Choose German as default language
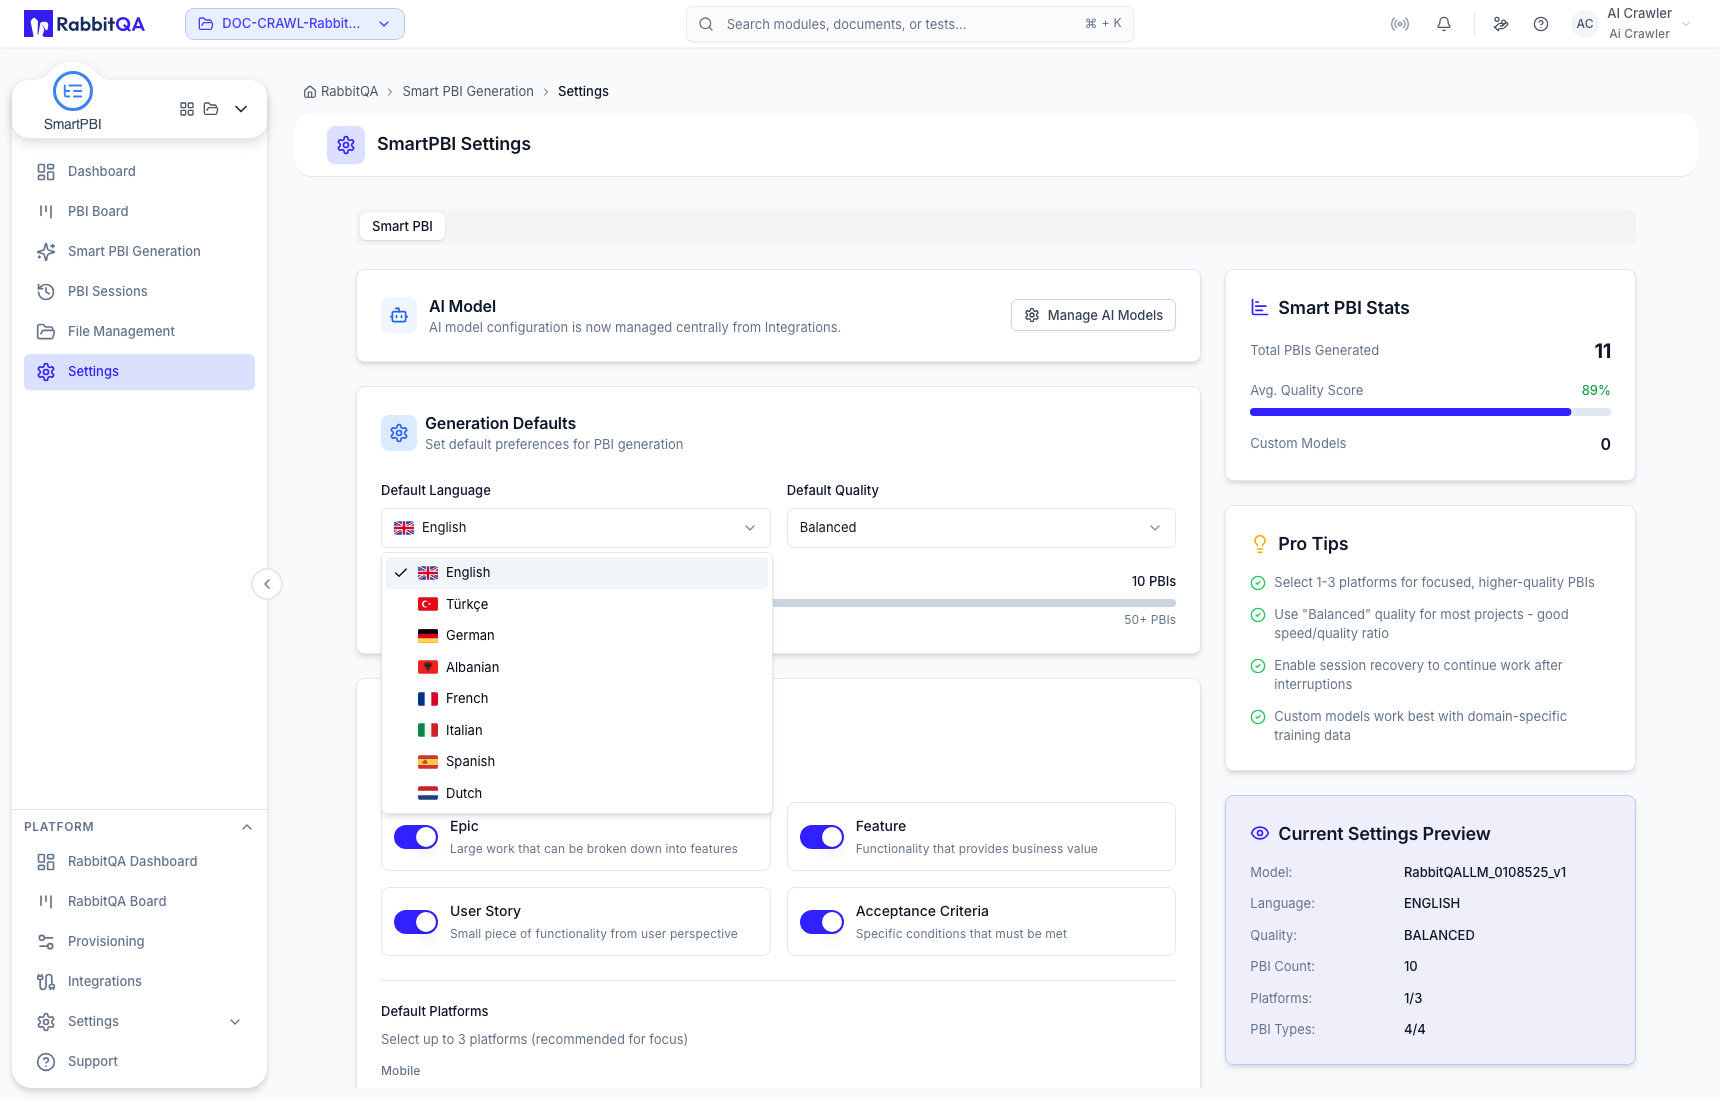This screenshot has width=1720, height=1100. click(x=577, y=636)
